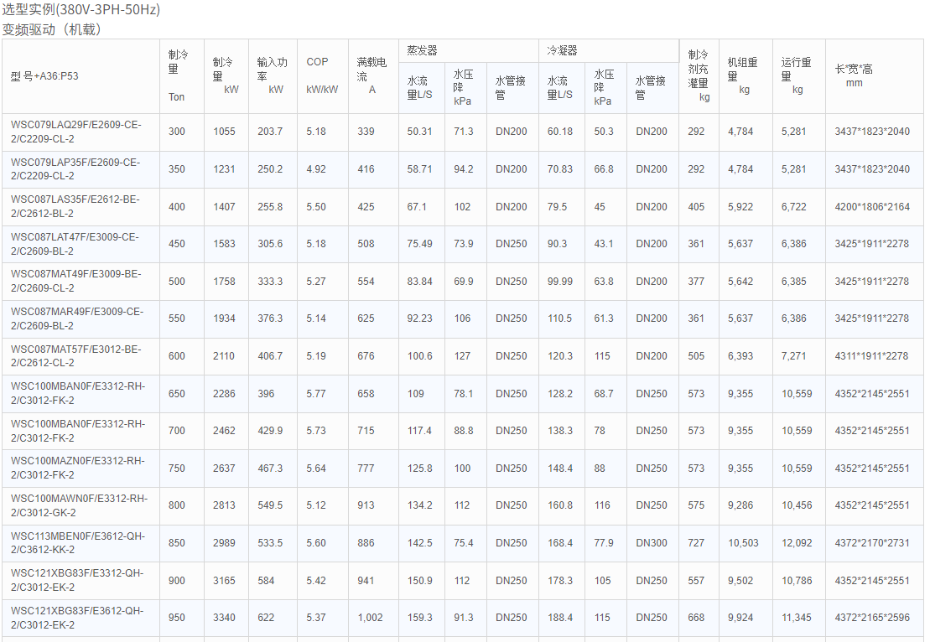Select the 输入功率 column header
This screenshot has width=930, height=642.
pos(271,75)
